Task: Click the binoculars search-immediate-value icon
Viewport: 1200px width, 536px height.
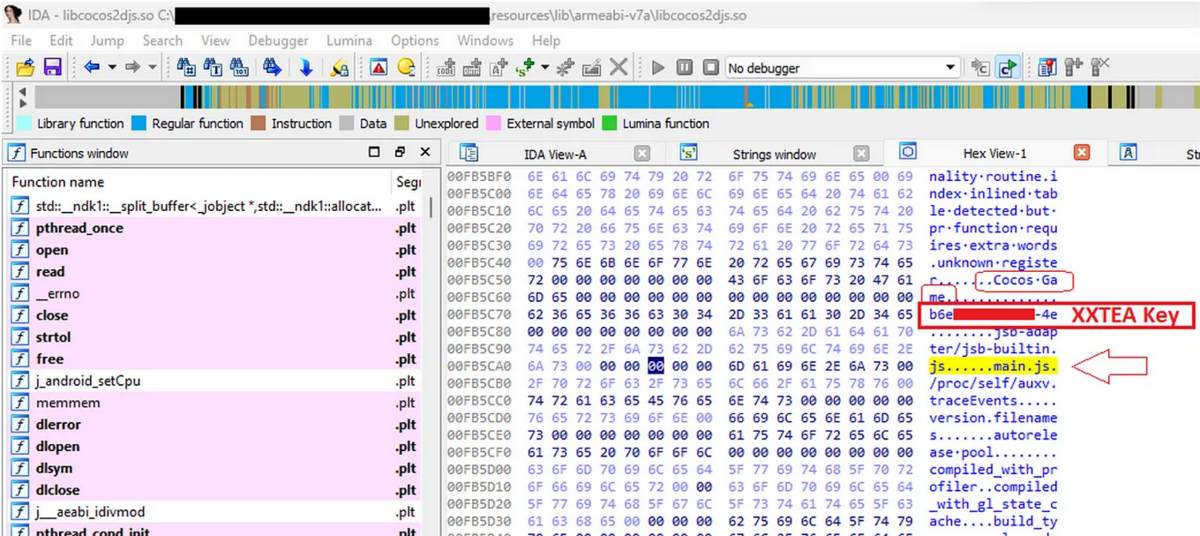Action: (187, 68)
